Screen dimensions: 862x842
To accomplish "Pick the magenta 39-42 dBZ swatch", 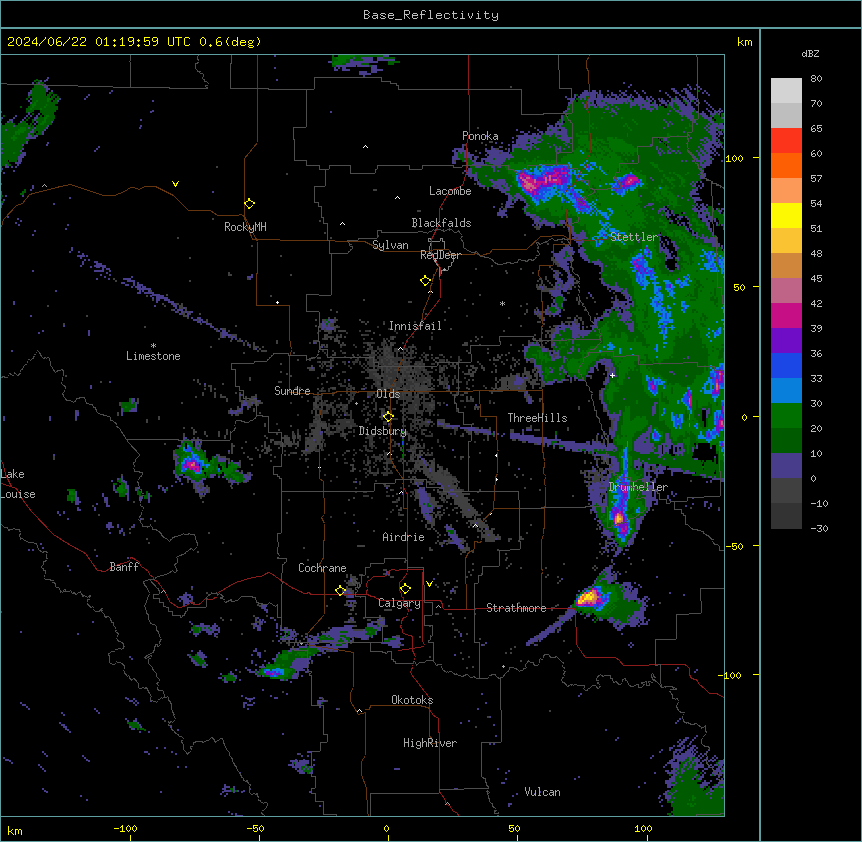I will click(x=786, y=315).
